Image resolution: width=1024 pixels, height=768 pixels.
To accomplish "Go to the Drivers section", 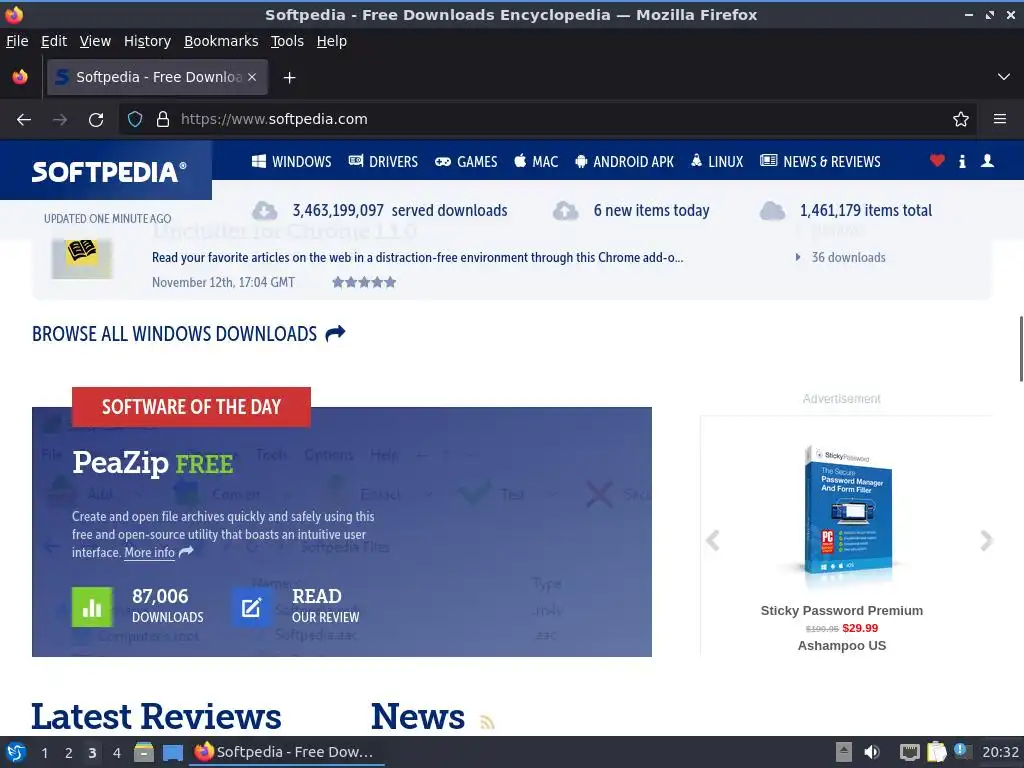I will pyautogui.click(x=383, y=161).
